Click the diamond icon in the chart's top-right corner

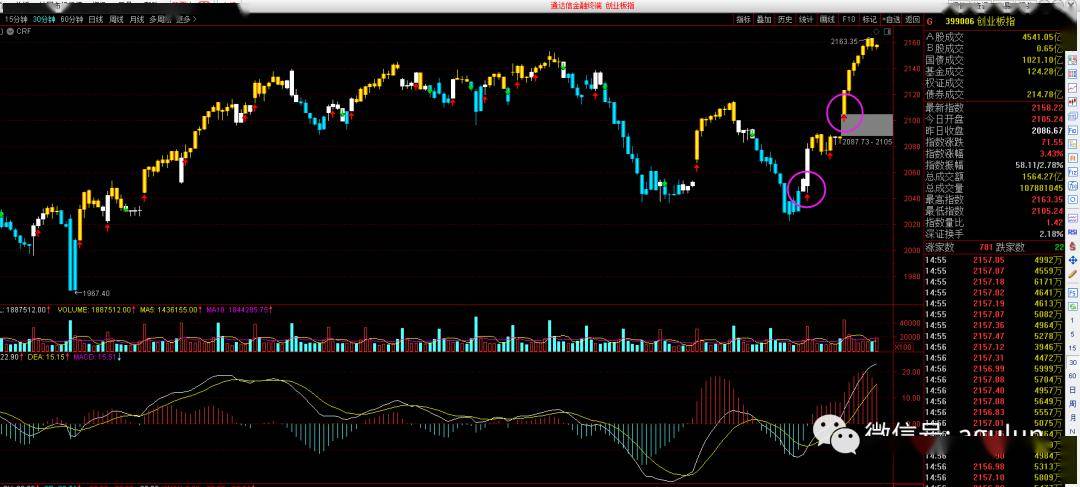(876, 32)
